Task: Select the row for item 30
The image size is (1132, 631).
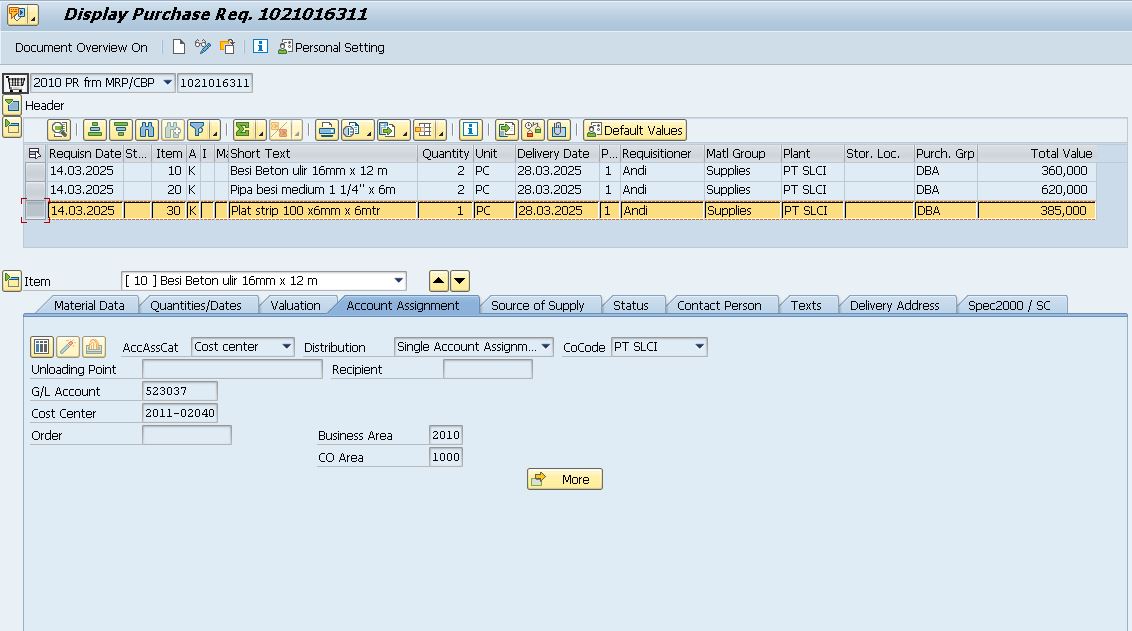Action: pos(35,210)
